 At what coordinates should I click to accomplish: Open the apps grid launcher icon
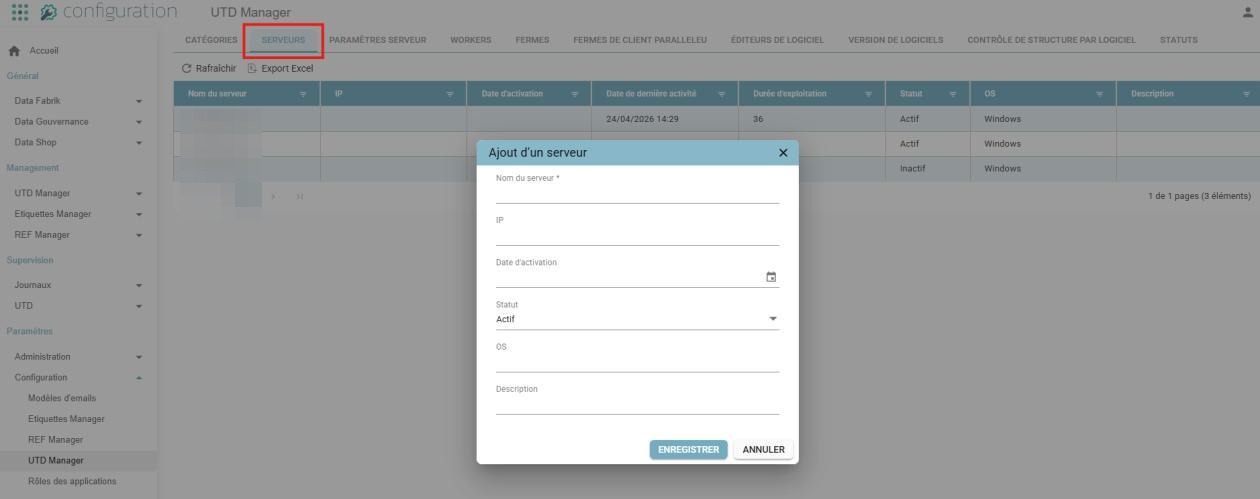(x=19, y=12)
